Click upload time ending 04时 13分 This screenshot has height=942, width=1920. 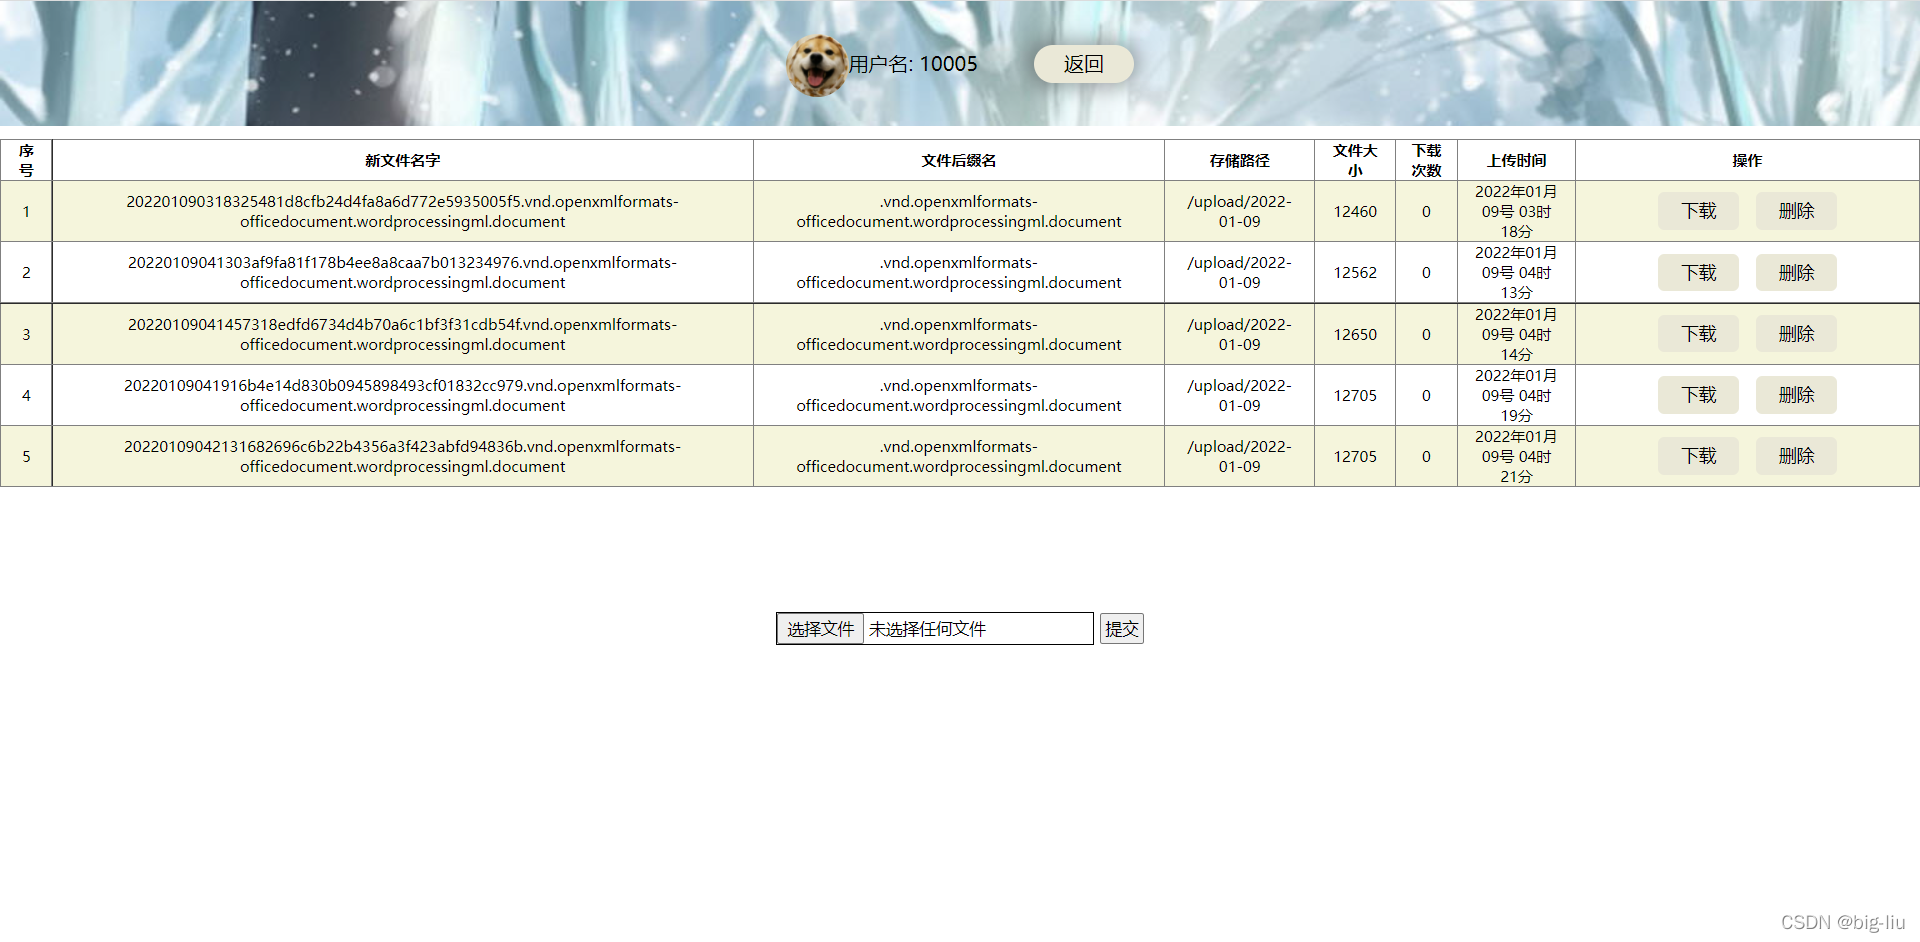click(x=1516, y=273)
